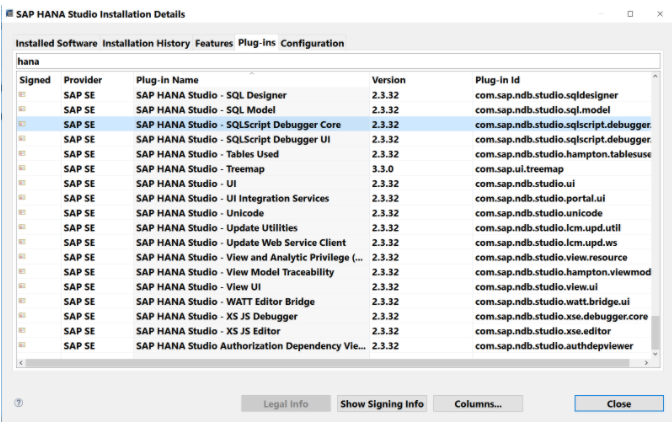Click signed icon for Authorization Dependency Viewer row
Screen dimensions: 672x426
click(x=22, y=345)
